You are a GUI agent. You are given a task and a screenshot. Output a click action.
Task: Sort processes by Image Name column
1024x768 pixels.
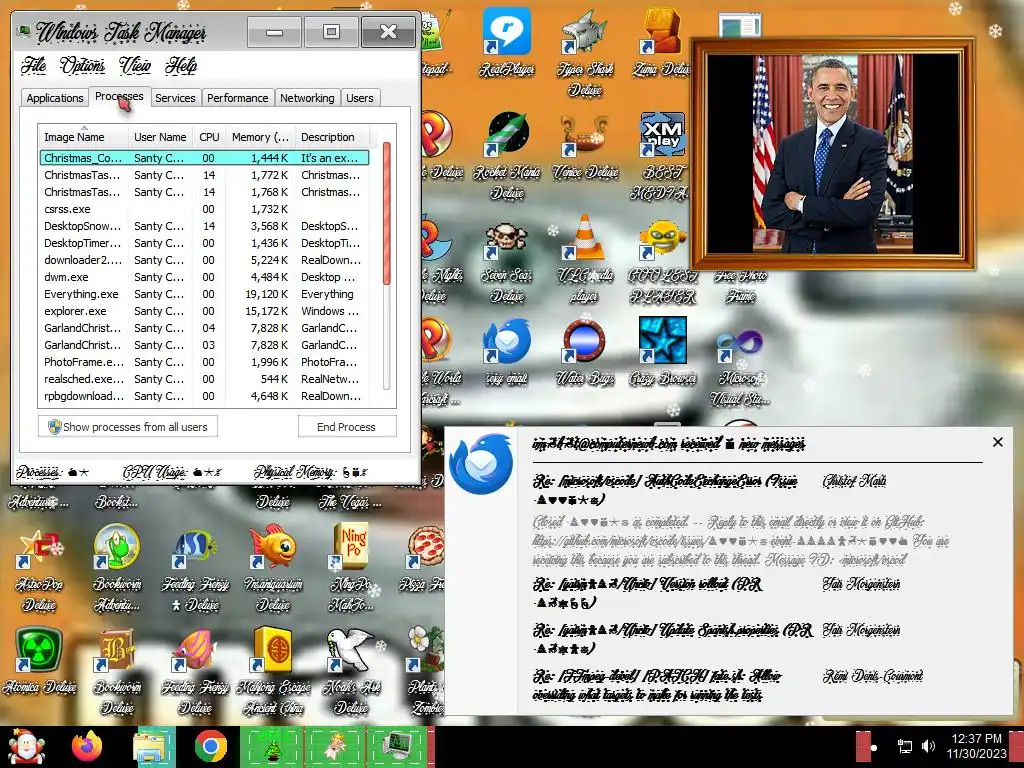pos(82,136)
